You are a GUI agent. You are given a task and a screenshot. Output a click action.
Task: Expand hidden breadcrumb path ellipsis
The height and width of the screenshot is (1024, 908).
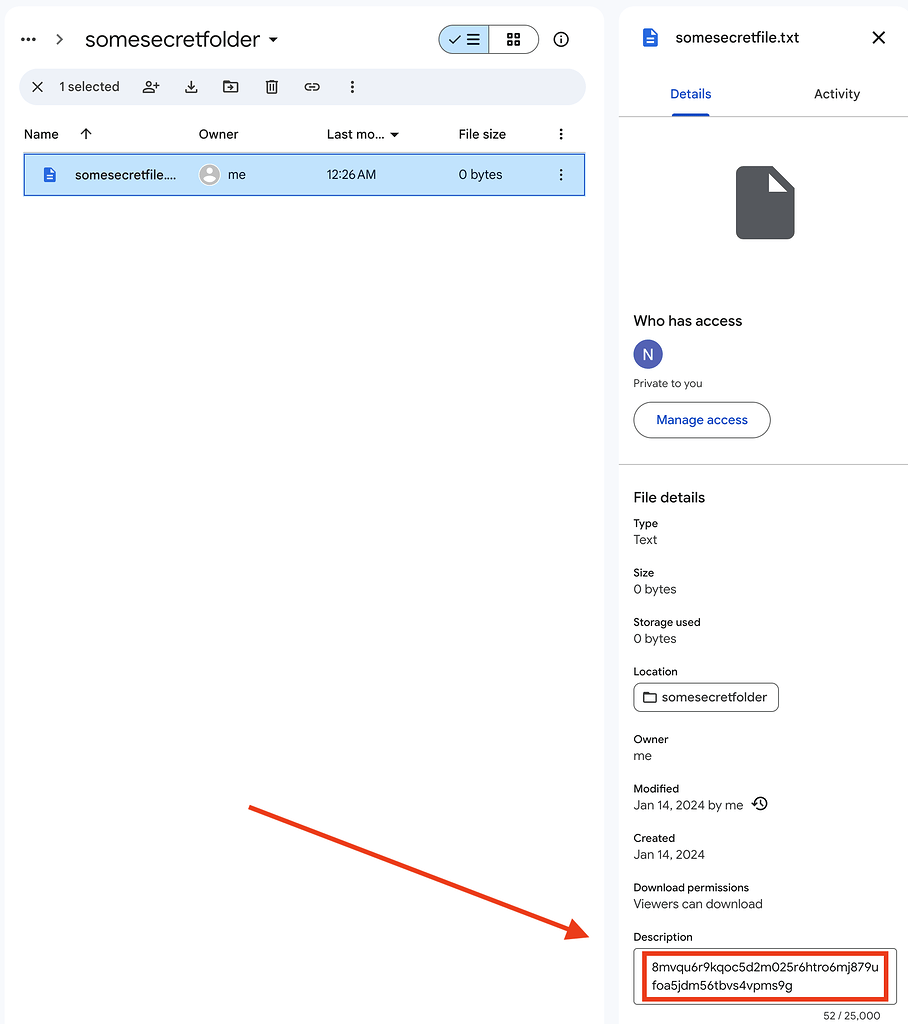click(28, 40)
